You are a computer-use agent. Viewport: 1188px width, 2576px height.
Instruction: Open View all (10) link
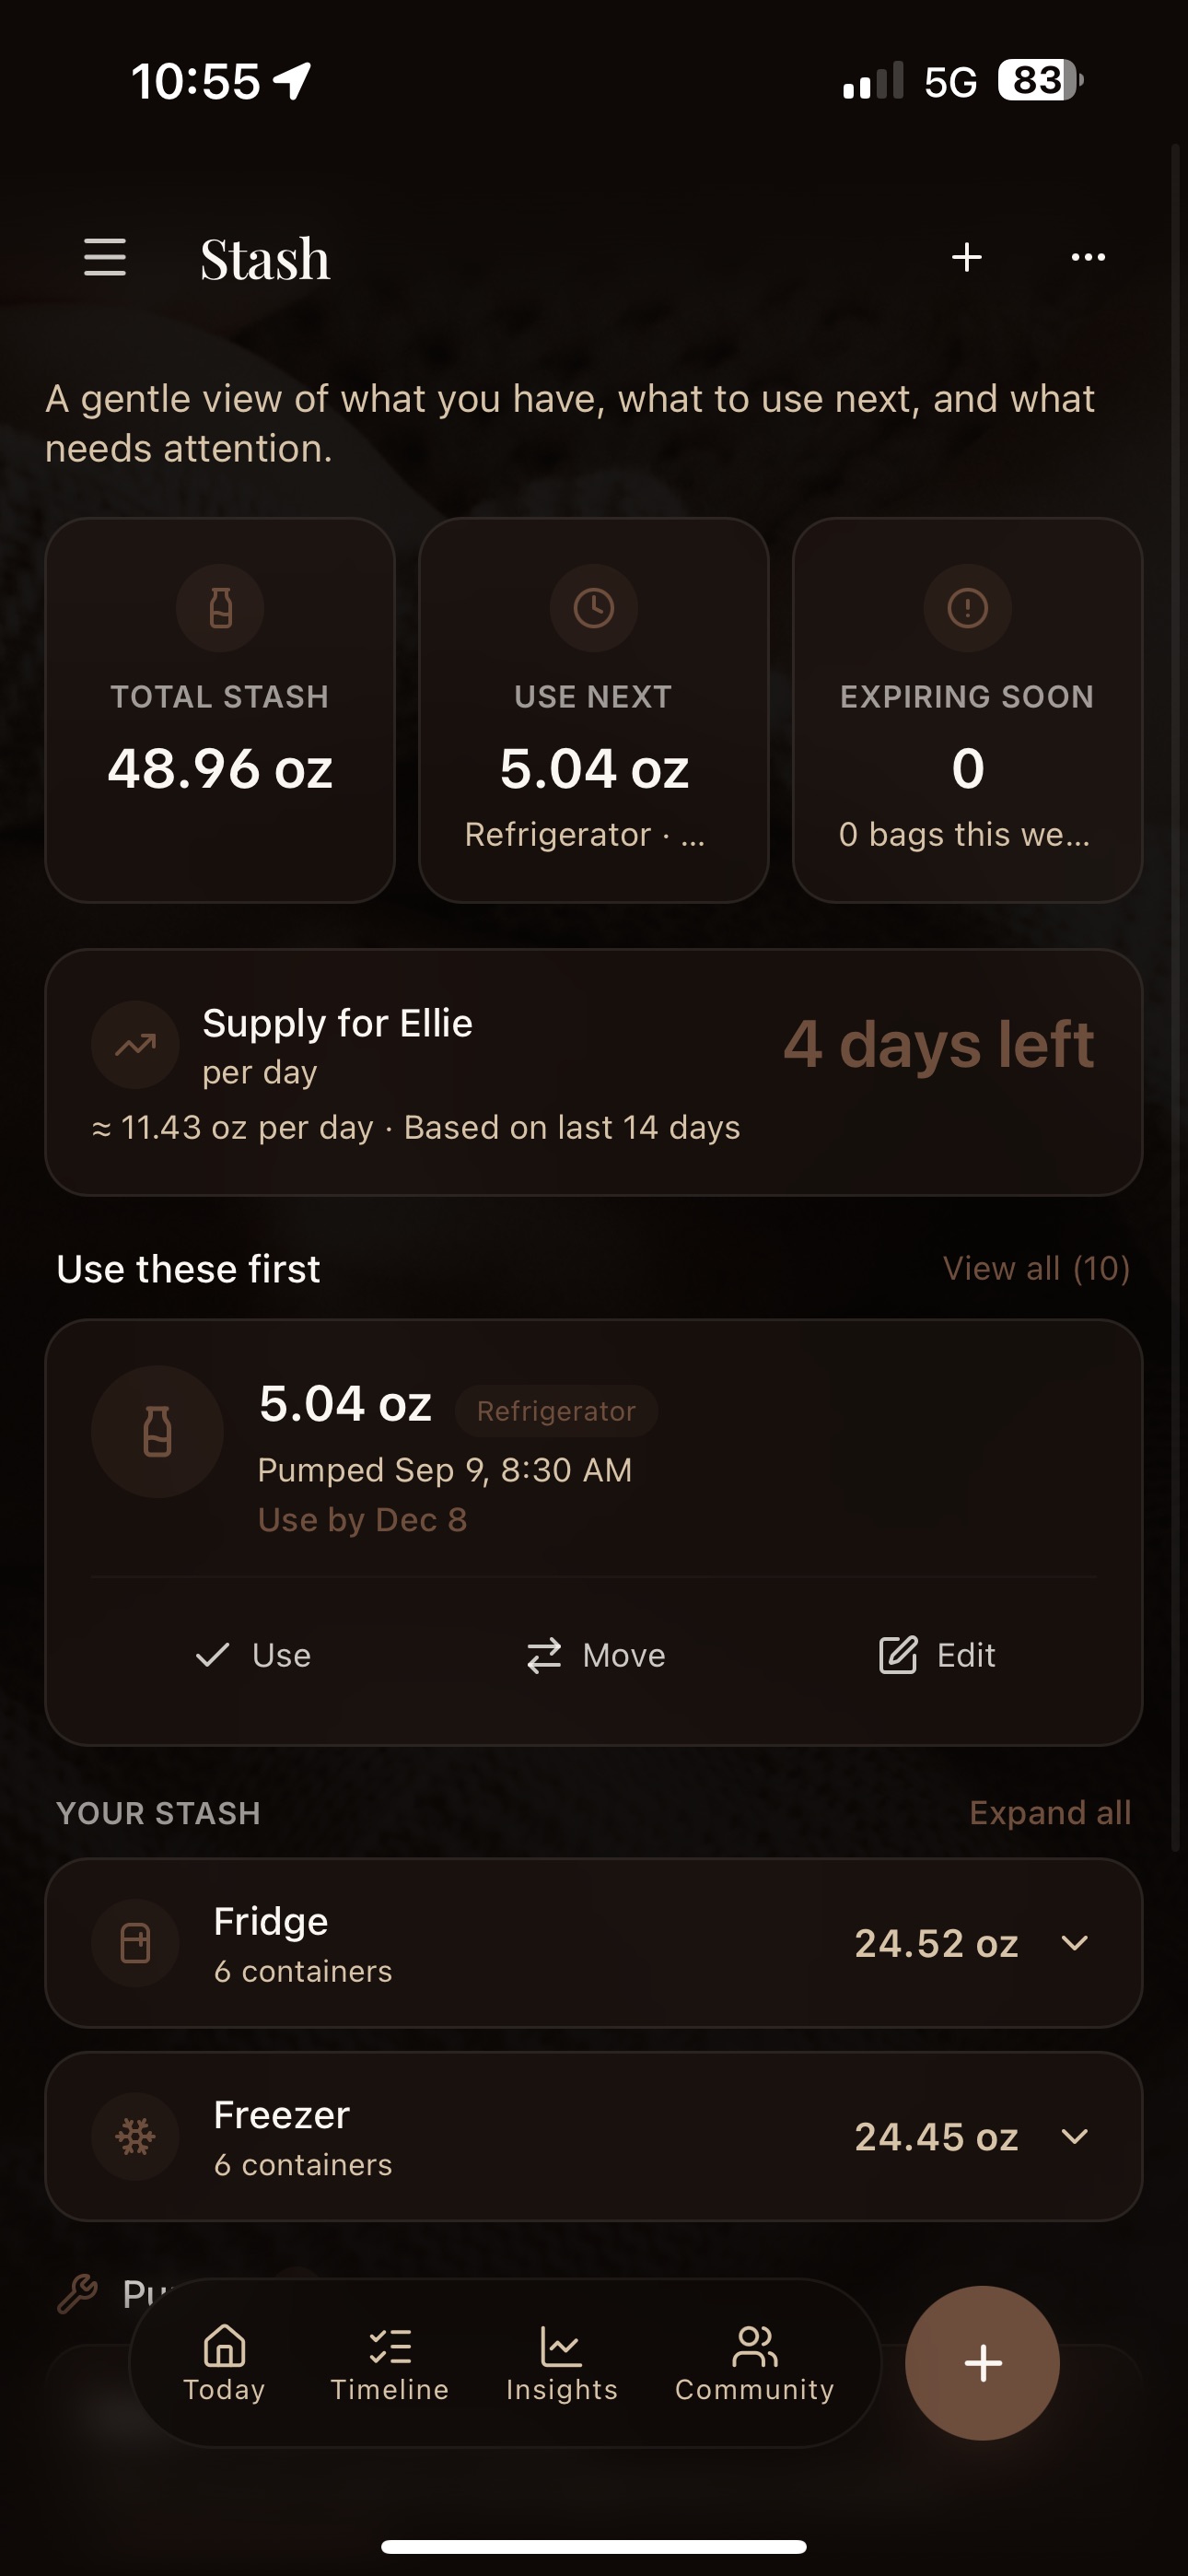pyautogui.click(x=1036, y=1268)
